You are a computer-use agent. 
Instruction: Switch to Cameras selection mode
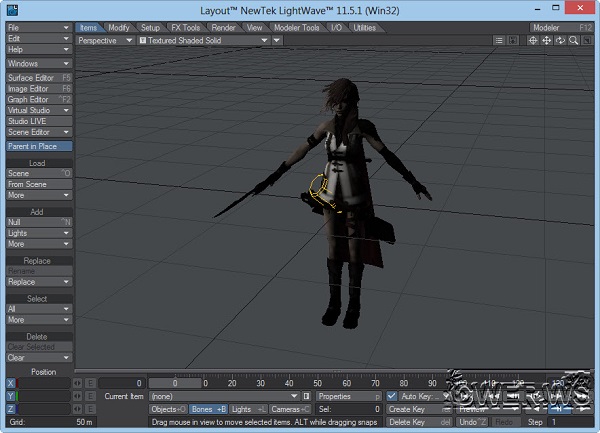(290, 409)
